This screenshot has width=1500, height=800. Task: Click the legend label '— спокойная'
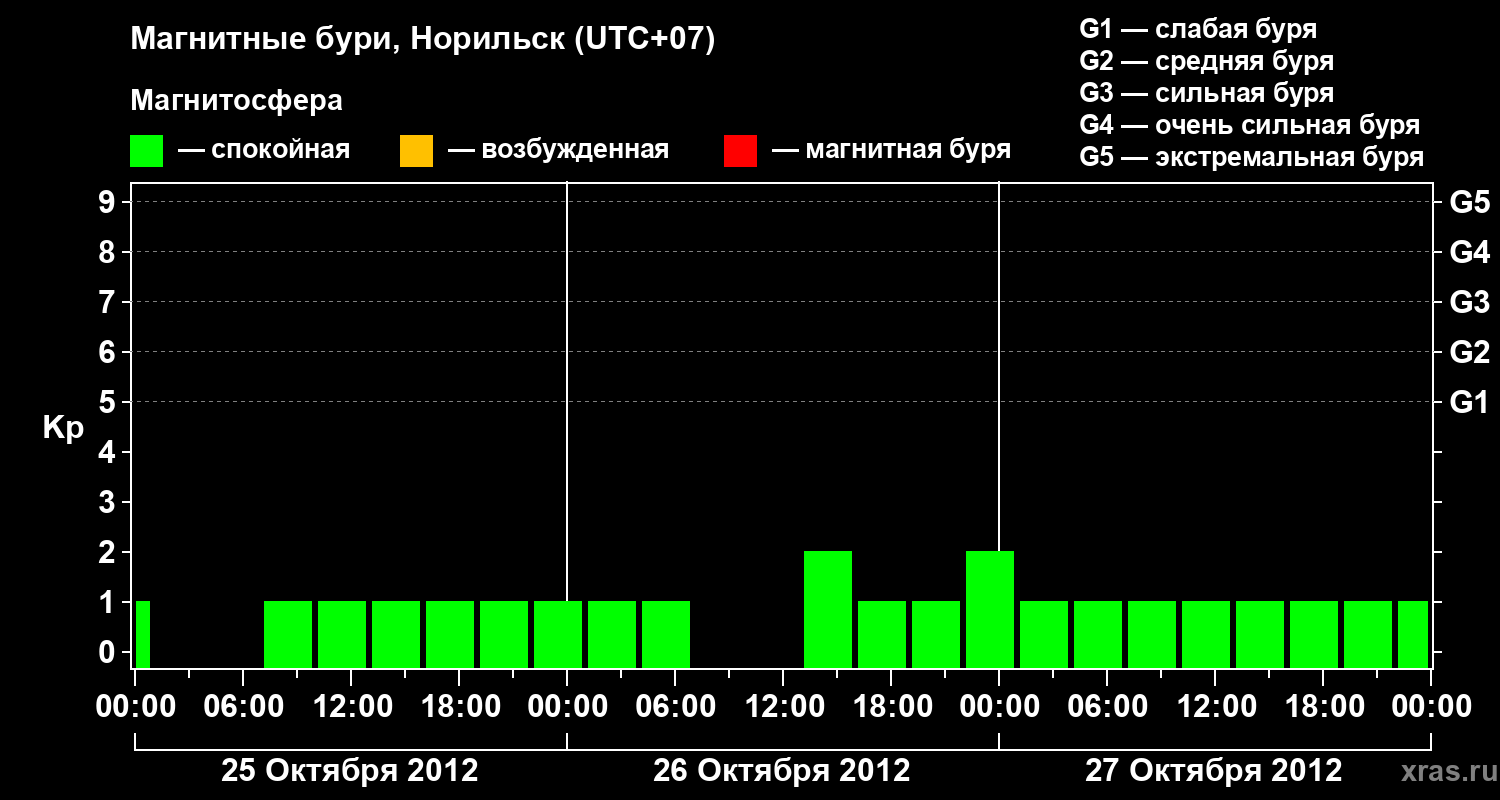(264, 150)
